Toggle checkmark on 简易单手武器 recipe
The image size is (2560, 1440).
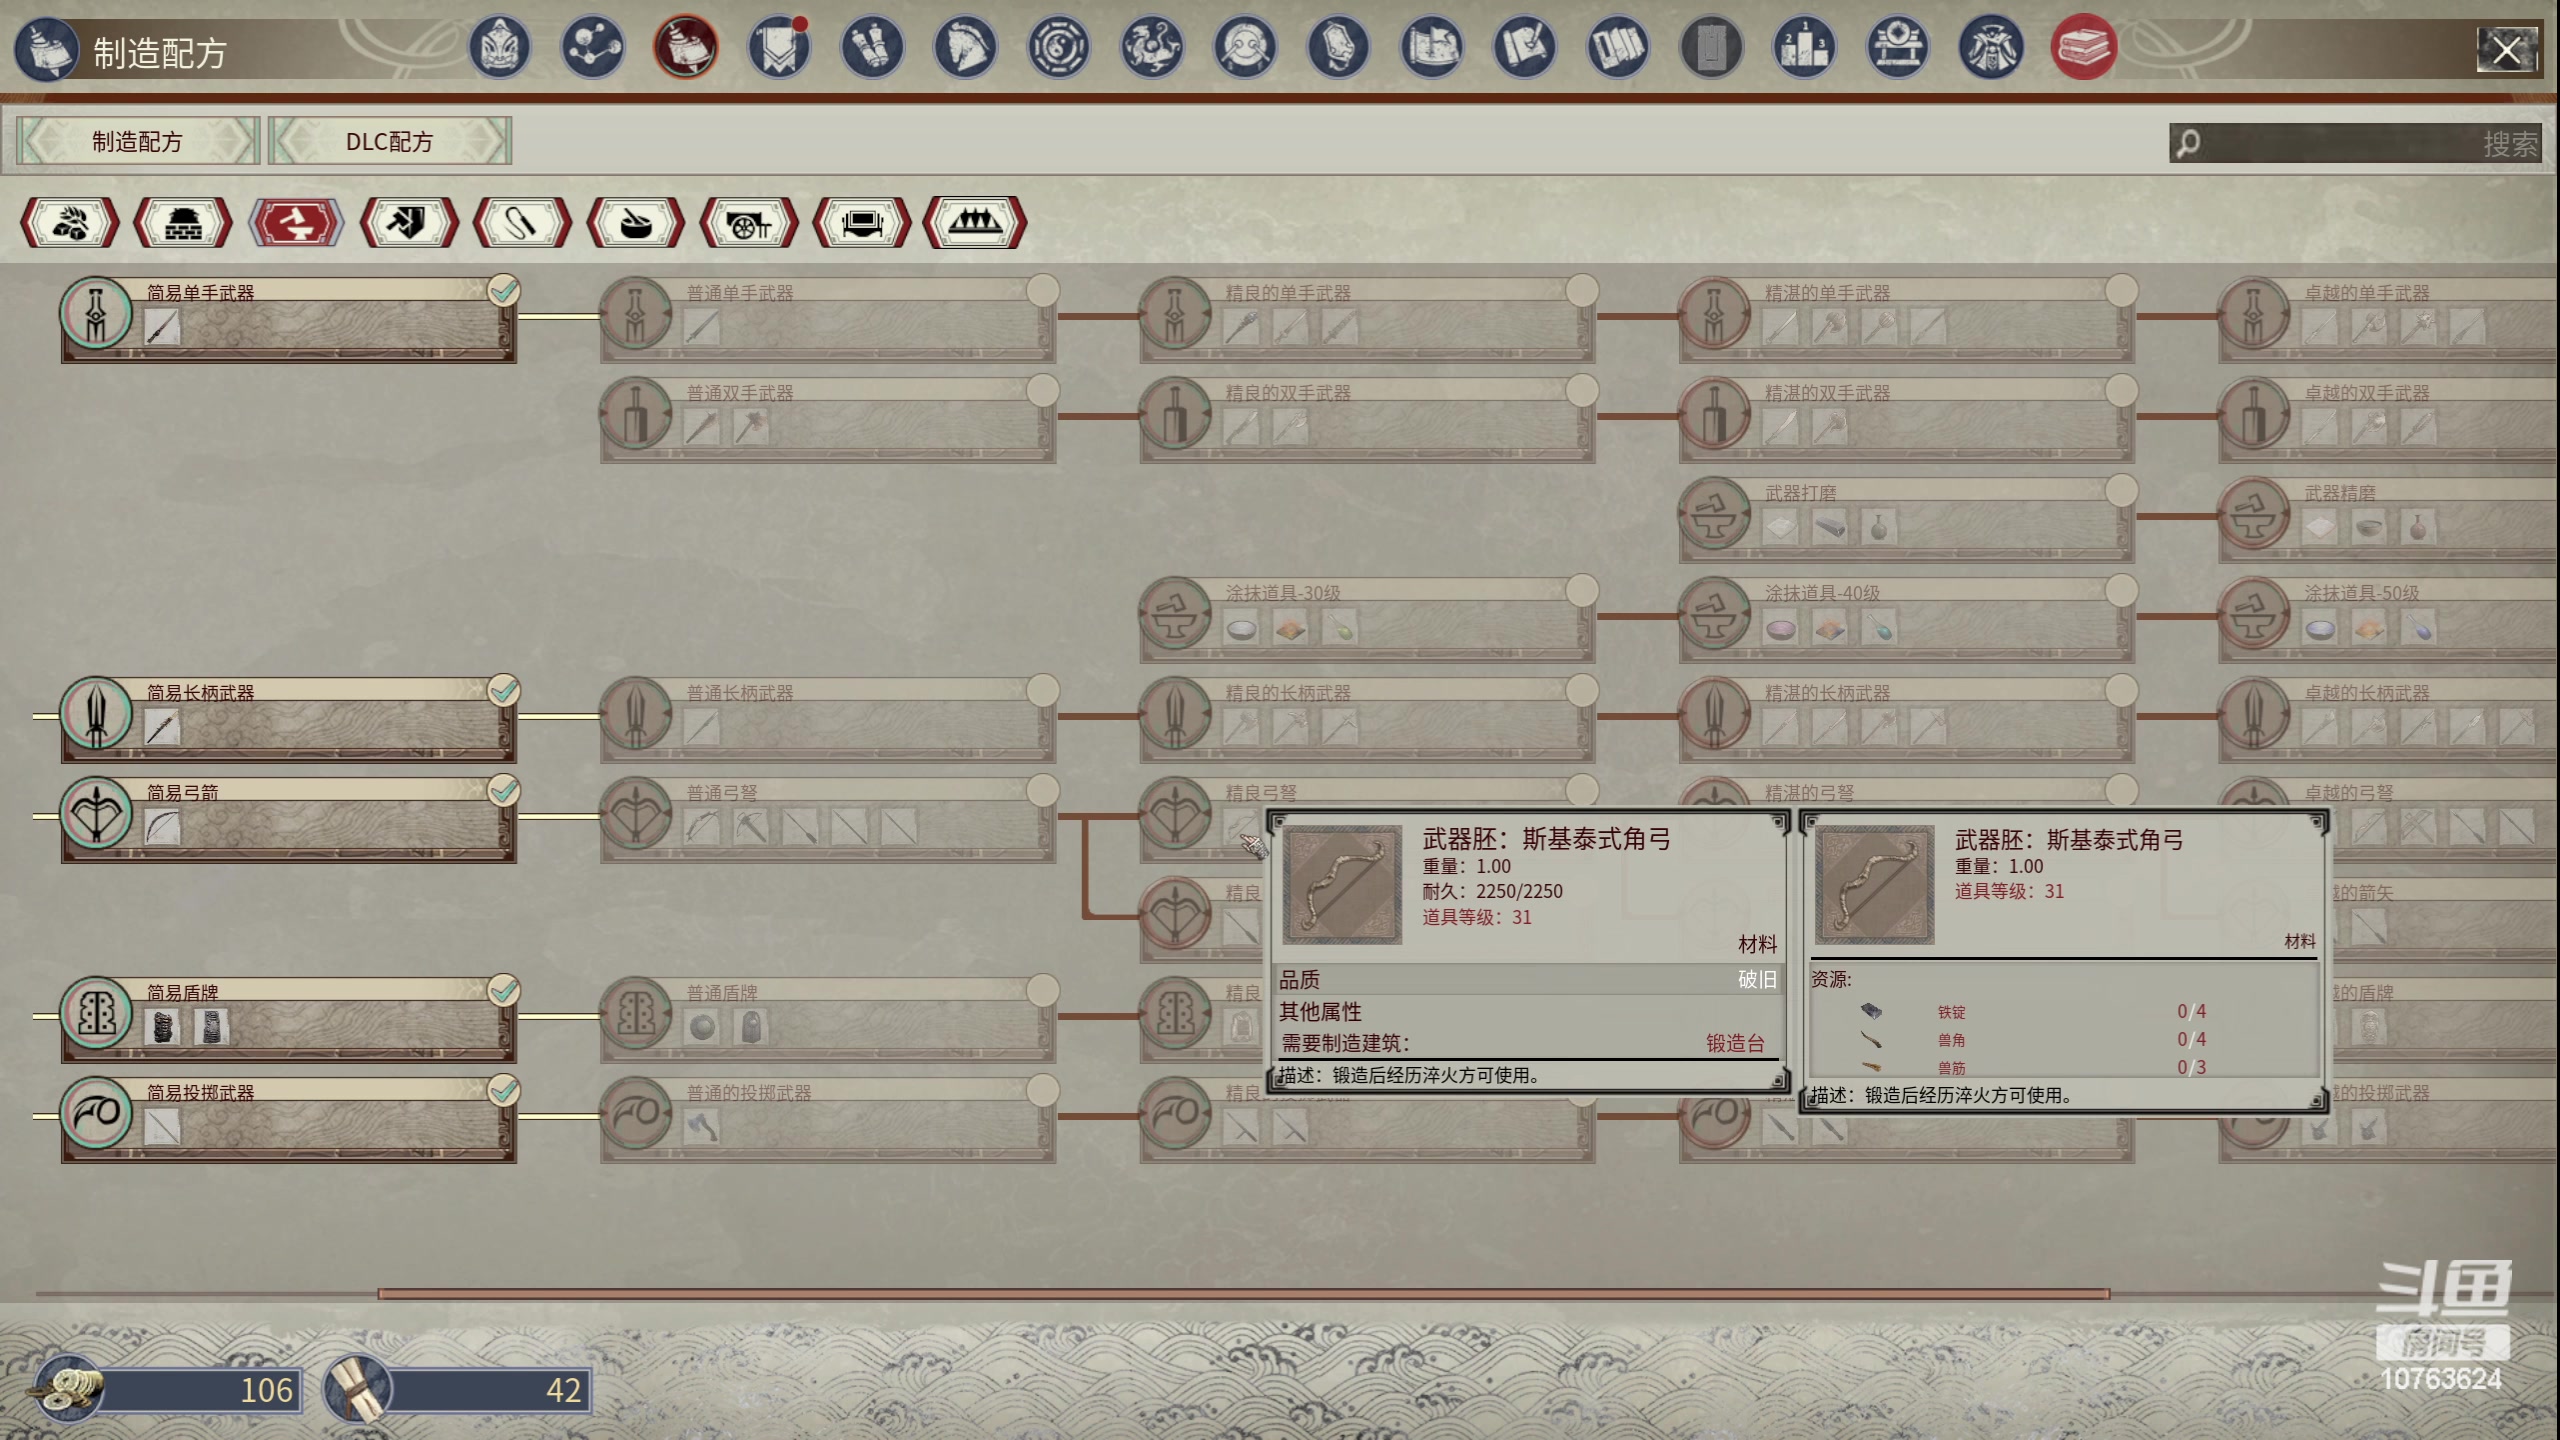pos(504,291)
